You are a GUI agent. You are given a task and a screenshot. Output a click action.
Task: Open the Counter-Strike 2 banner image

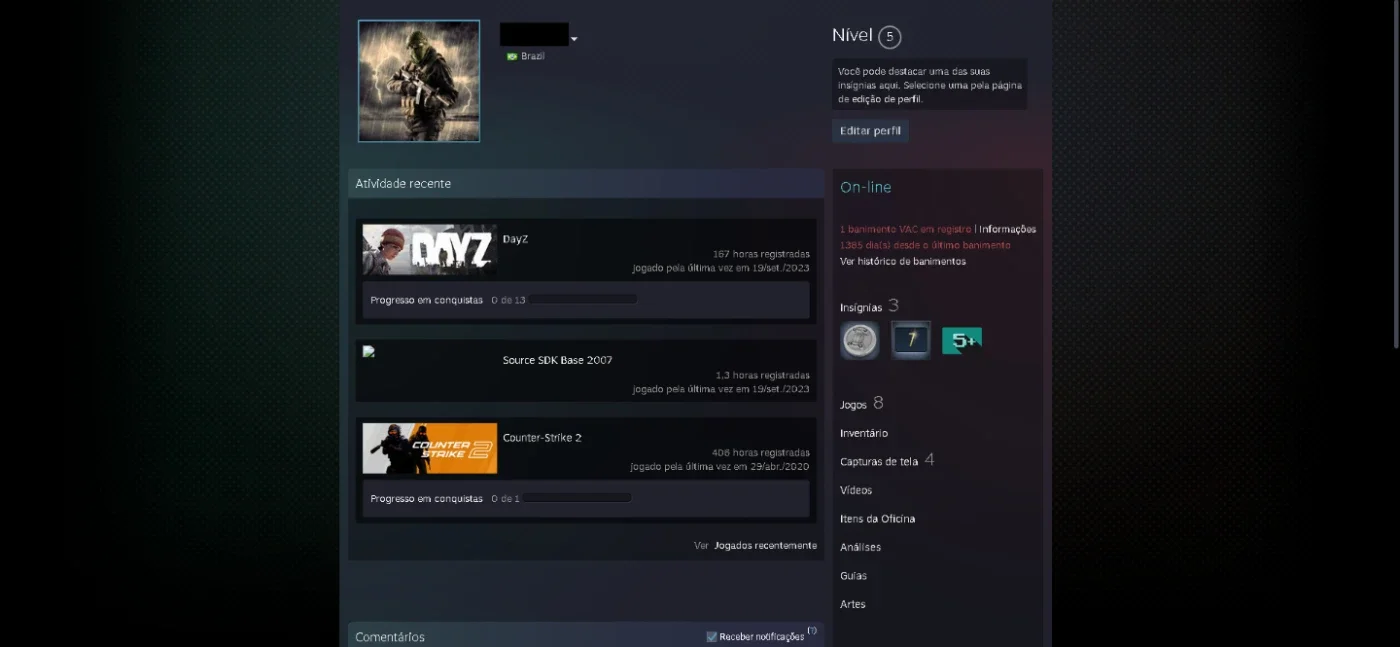tap(429, 448)
